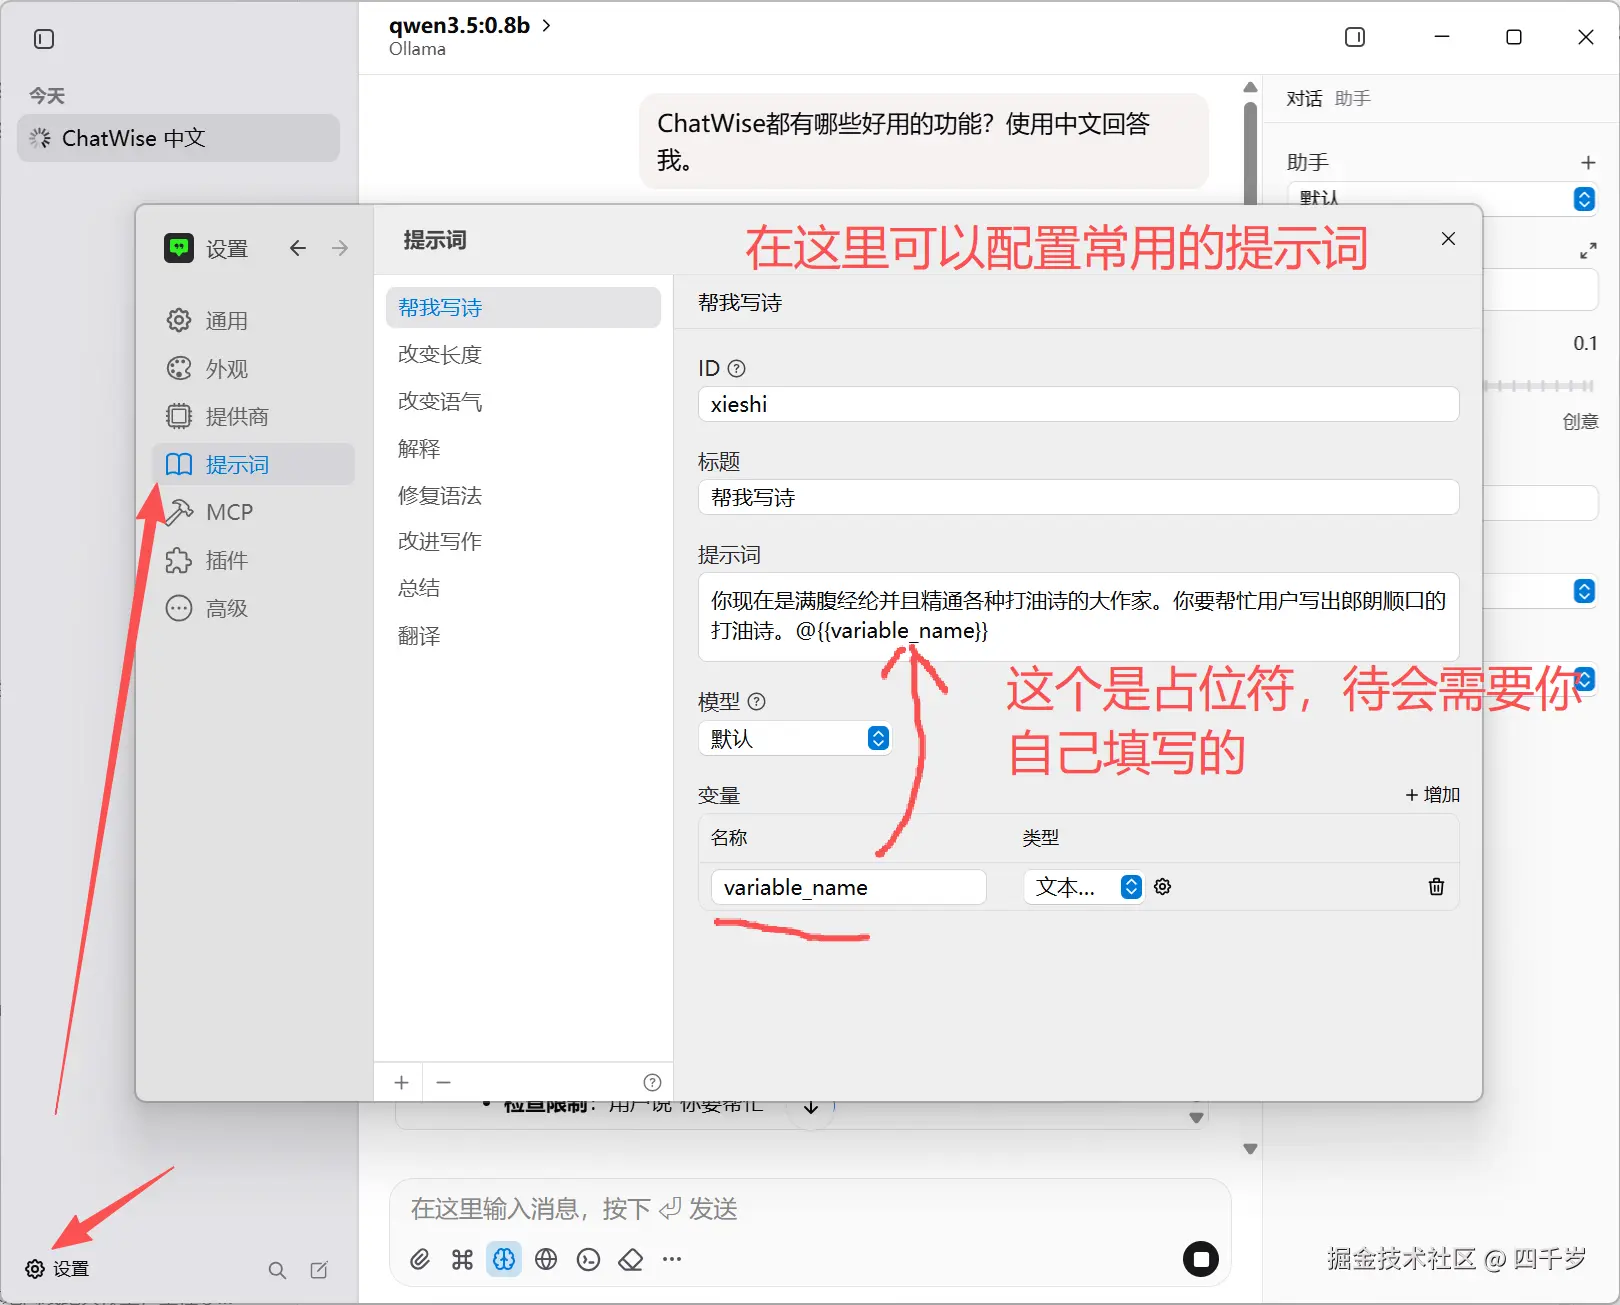Open 外观 appearance settings
Screen dimensions: 1620x1305
pos(227,368)
